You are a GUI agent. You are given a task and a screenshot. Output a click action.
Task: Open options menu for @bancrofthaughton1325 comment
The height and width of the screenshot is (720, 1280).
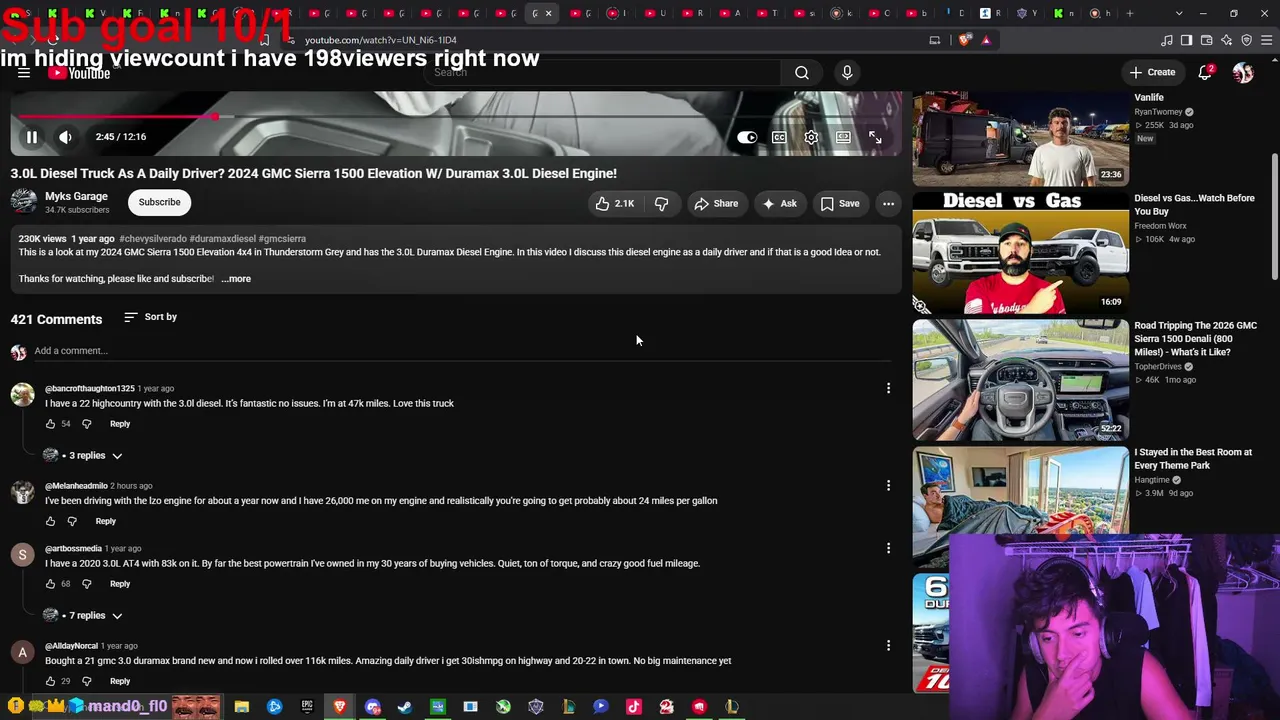pyautogui.click(x=888, y=388)
